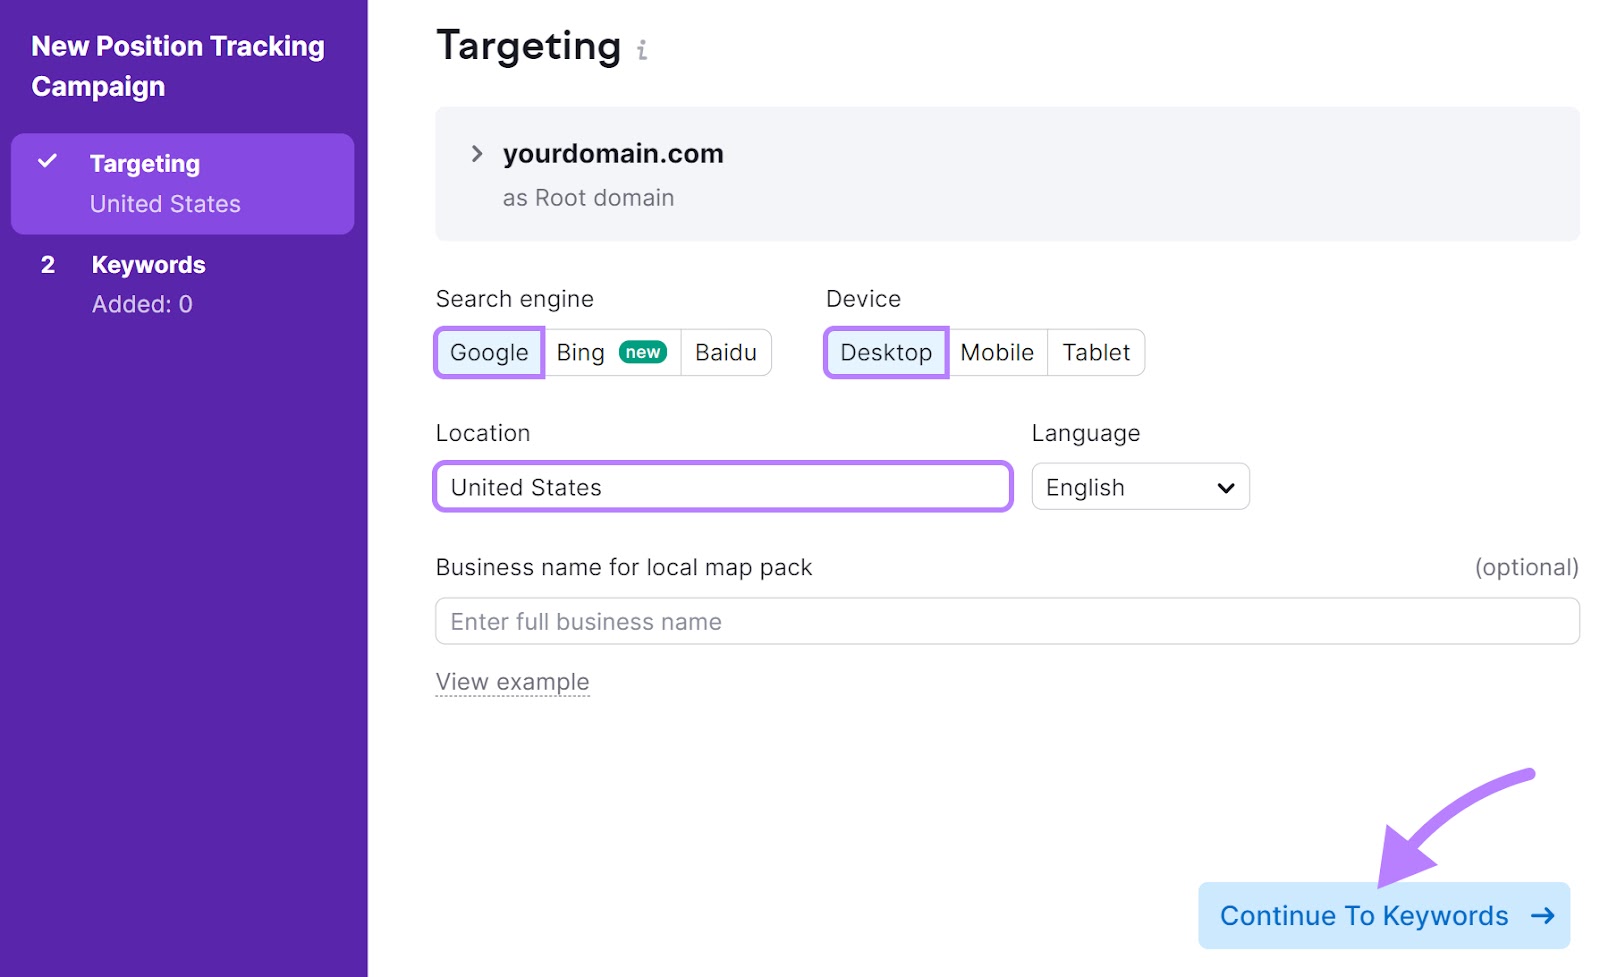The width and height of the screenshot is (1600, 977).
Task: Select Baidu search engine
Action: pos(726,353)
